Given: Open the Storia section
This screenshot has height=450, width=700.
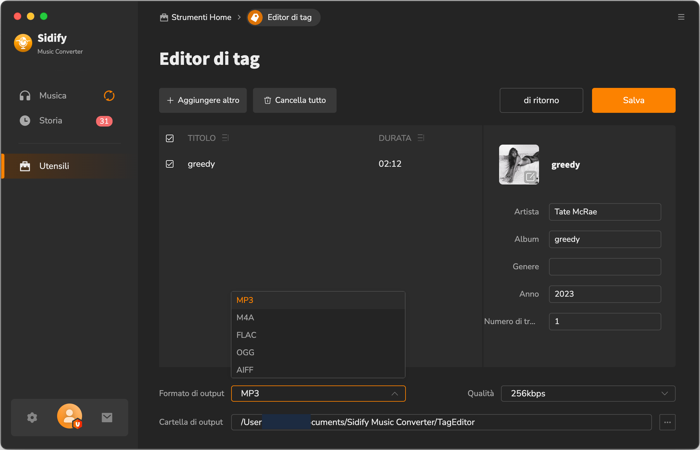Looking at the screenshot, I should (50, 121).
